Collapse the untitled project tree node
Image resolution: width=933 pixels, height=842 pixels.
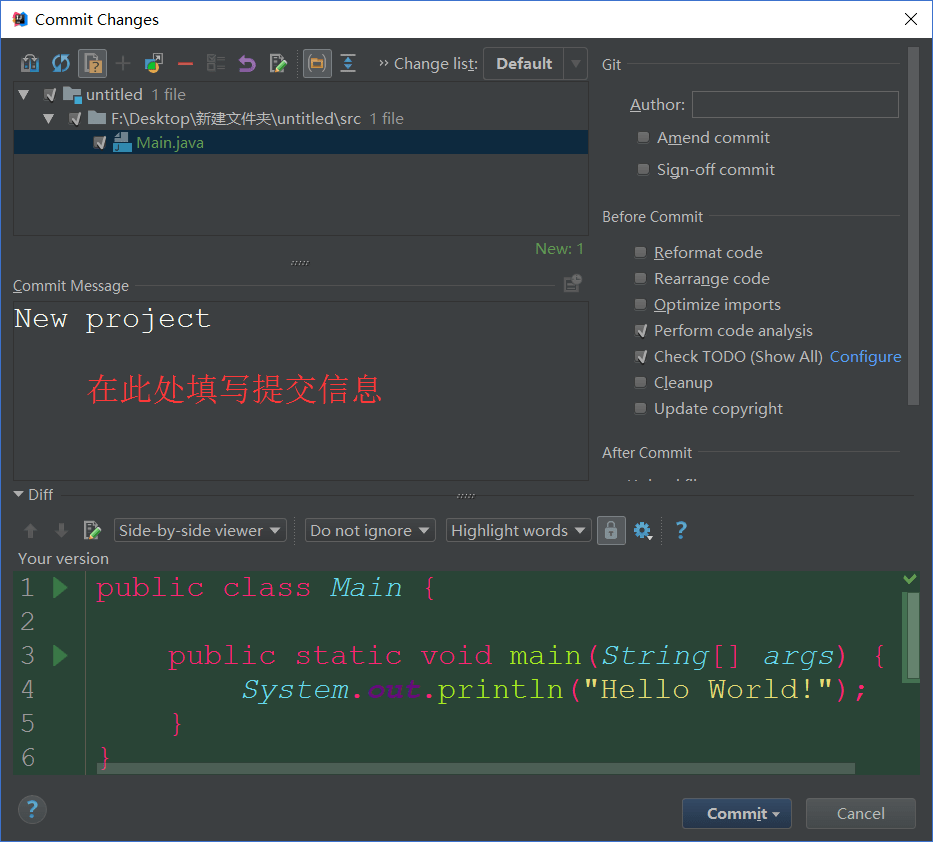24,95
